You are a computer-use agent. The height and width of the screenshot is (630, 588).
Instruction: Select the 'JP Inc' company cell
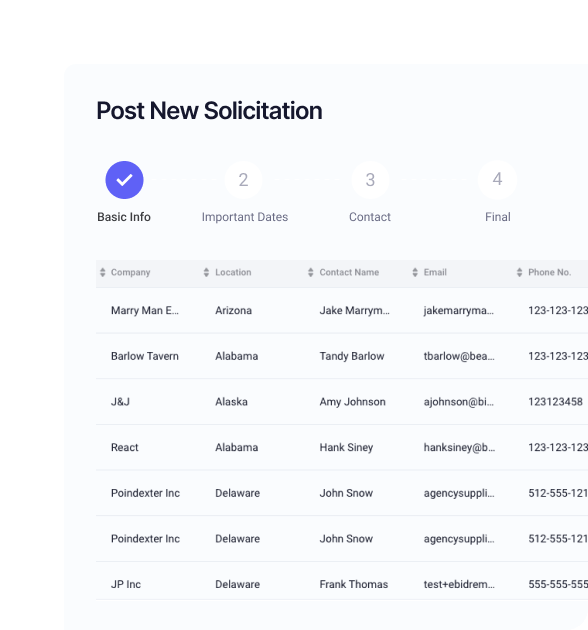pyautogui.click(x=126, y=584)
